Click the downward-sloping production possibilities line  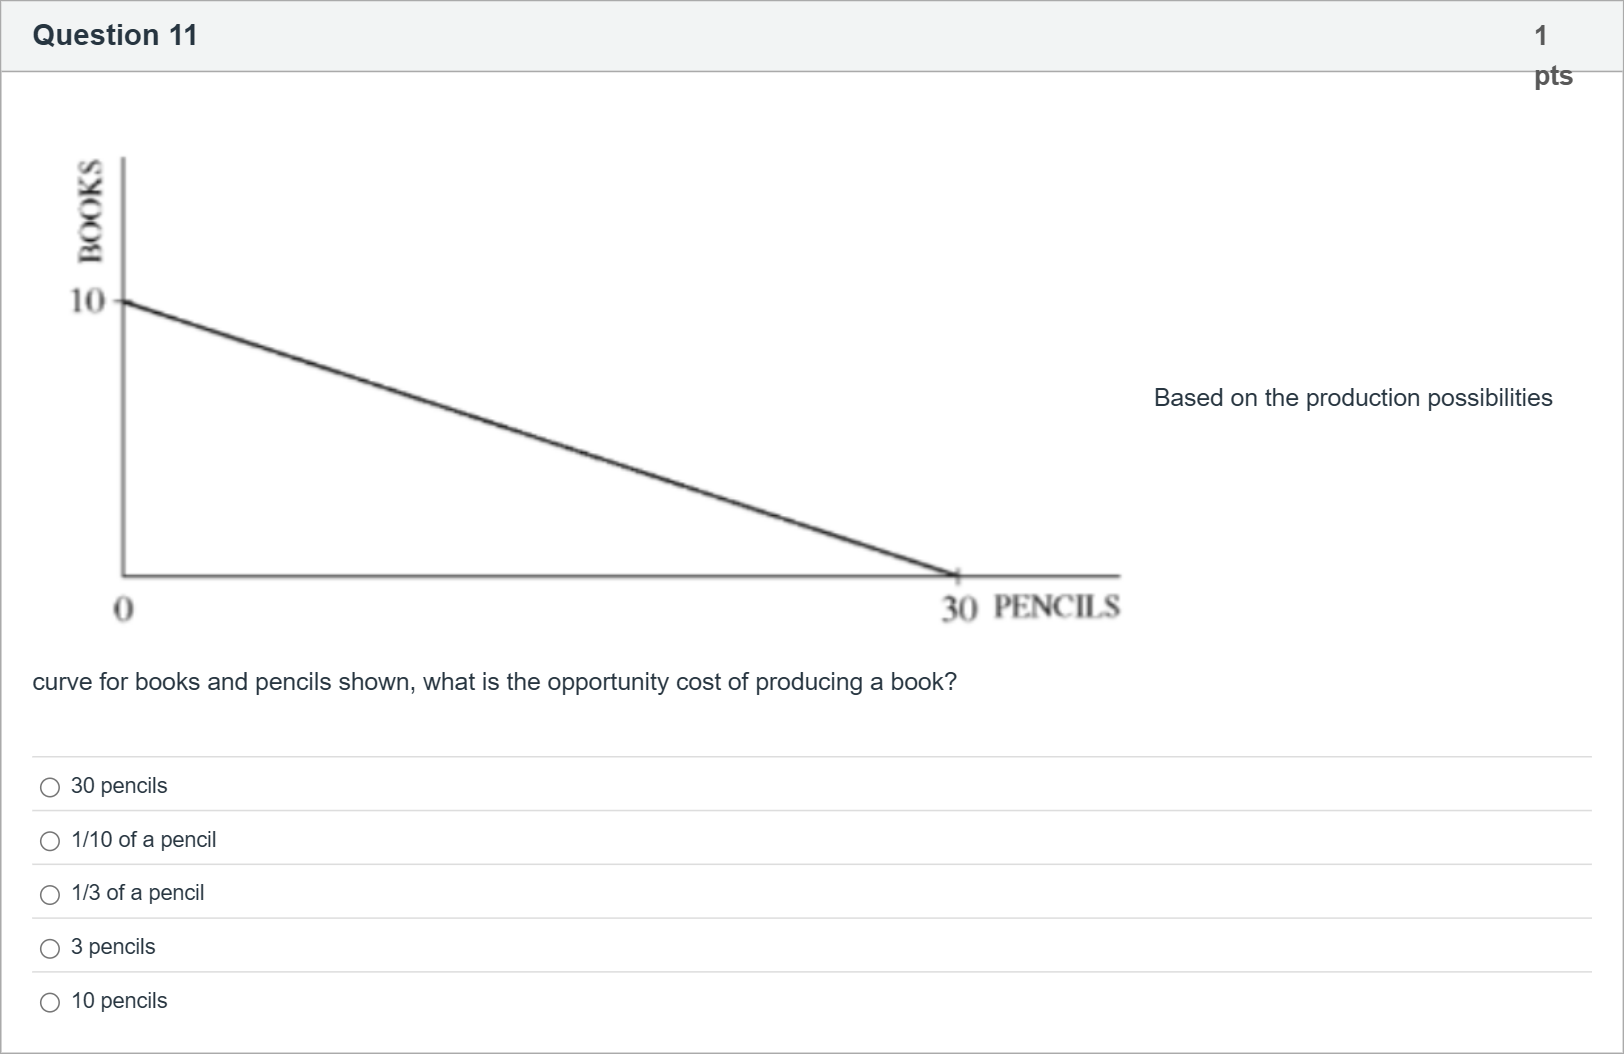[x=540, y=438]
